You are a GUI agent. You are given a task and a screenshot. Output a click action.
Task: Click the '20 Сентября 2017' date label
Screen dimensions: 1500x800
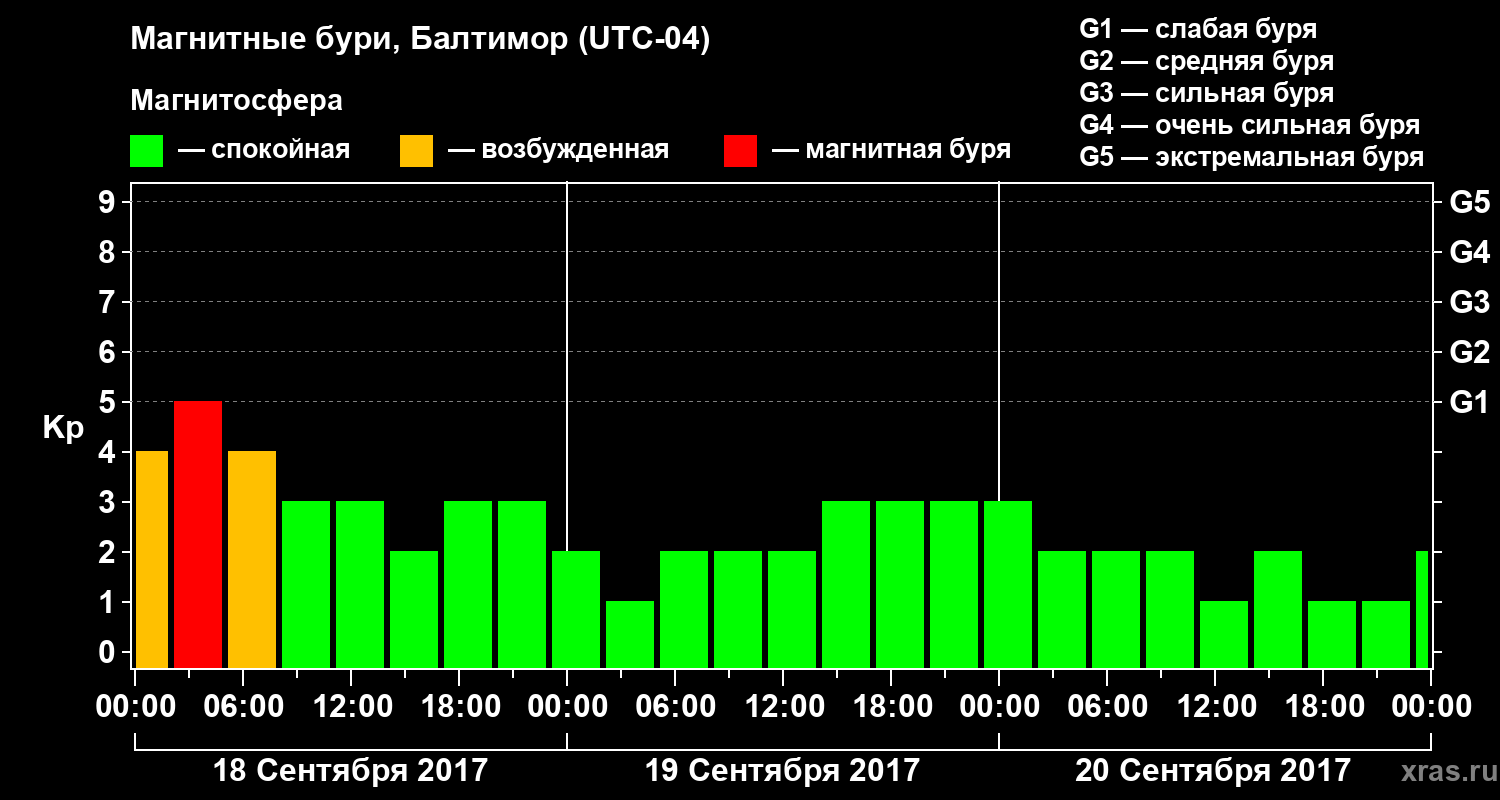(1213, 771)
